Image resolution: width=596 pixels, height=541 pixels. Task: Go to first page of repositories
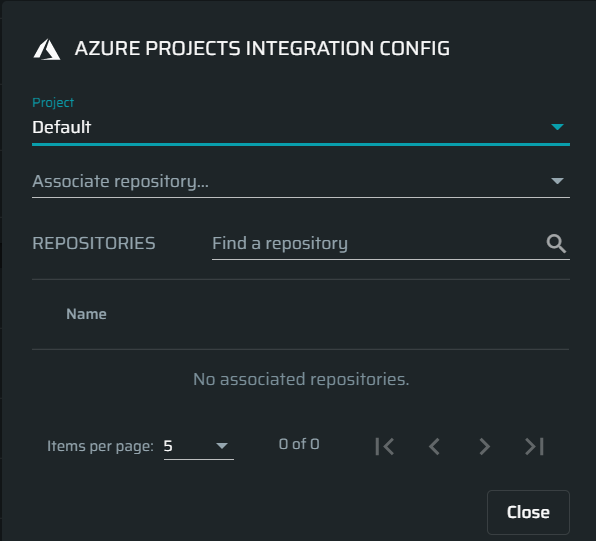[x=385, y=446]
